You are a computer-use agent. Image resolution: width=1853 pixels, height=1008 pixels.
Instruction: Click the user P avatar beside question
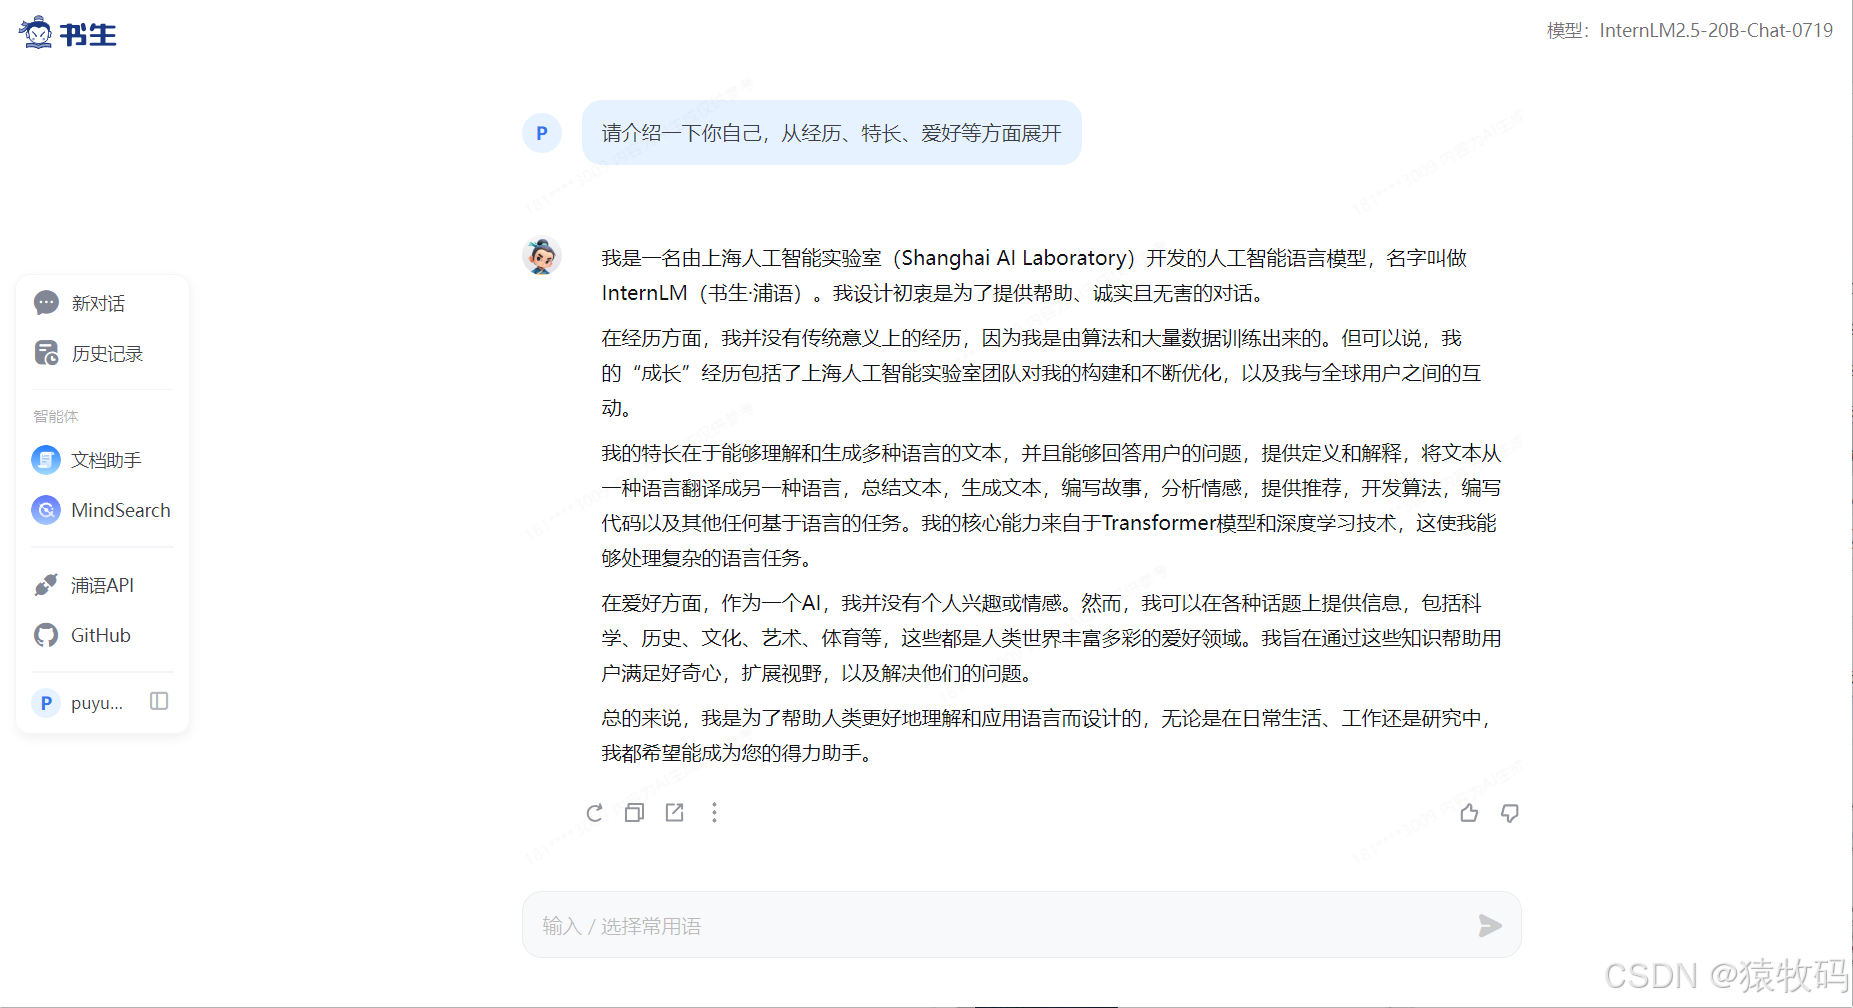coord(542,133)
